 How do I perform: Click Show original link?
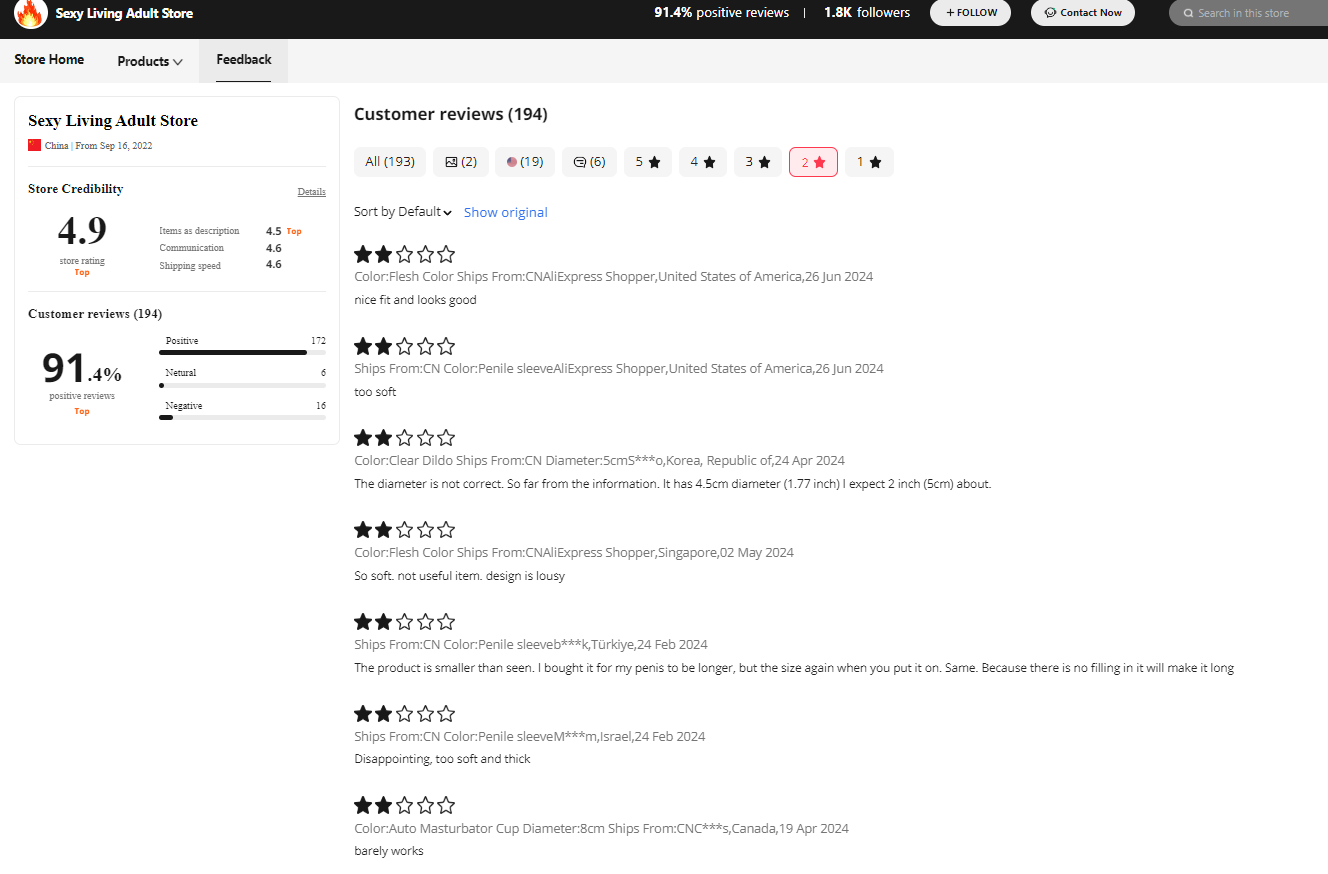point(506,212)
